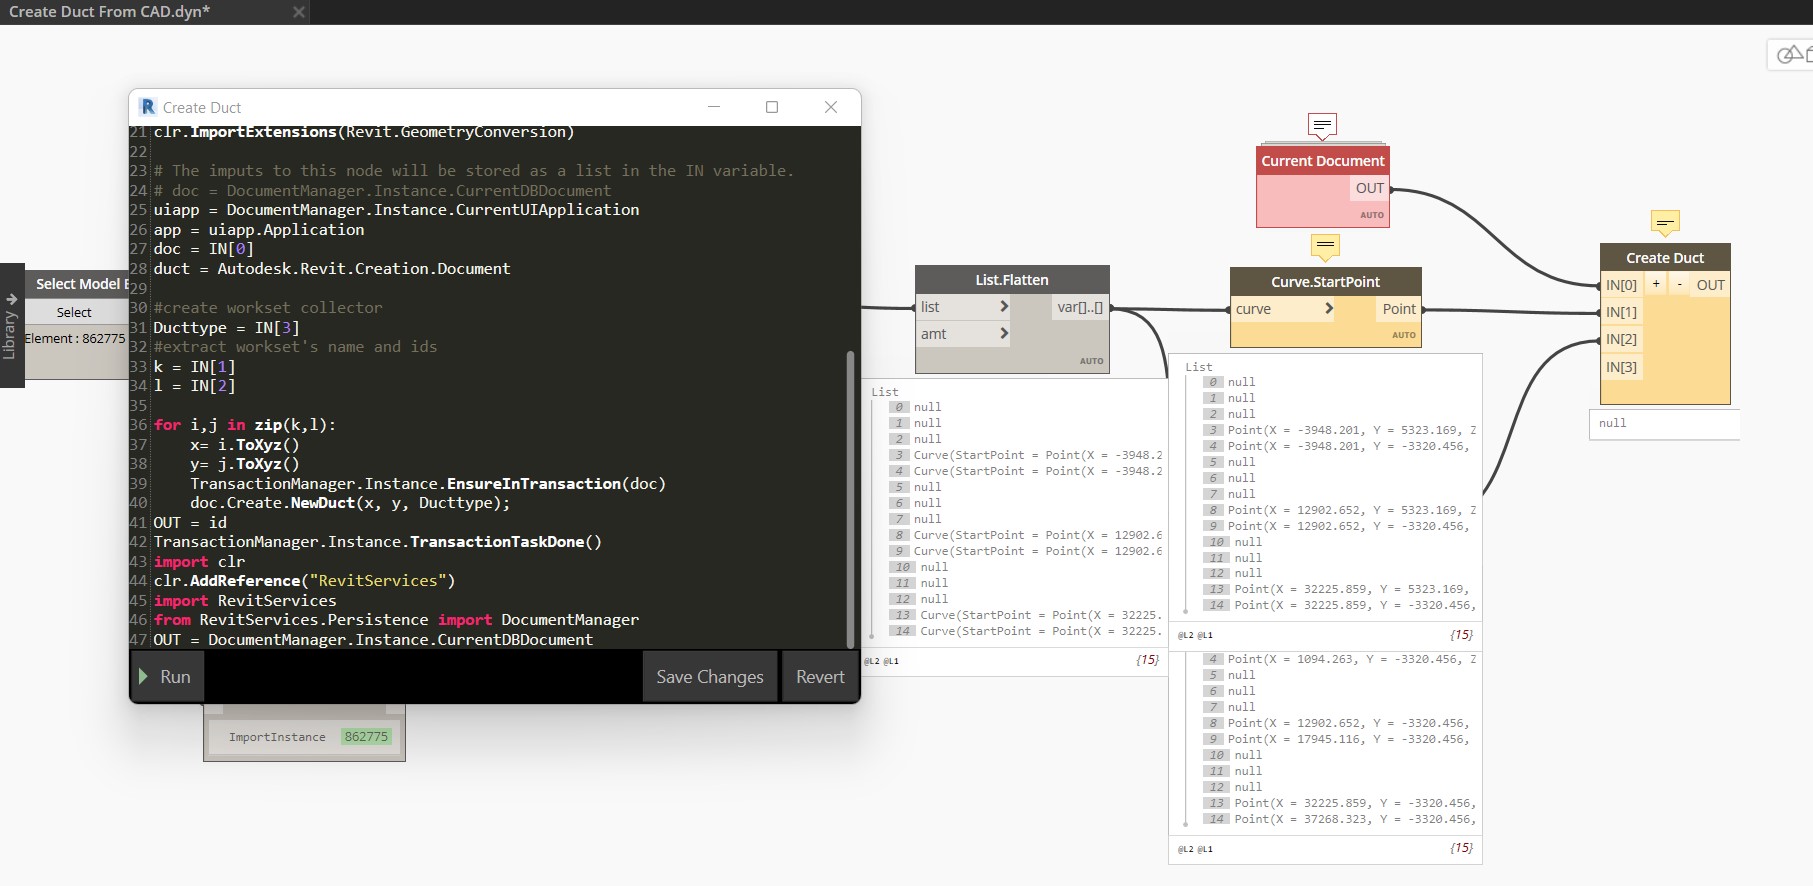The image size is (1813, 886).
Task: Click the "Element : 862775" text on Select node
Action: 76,339
